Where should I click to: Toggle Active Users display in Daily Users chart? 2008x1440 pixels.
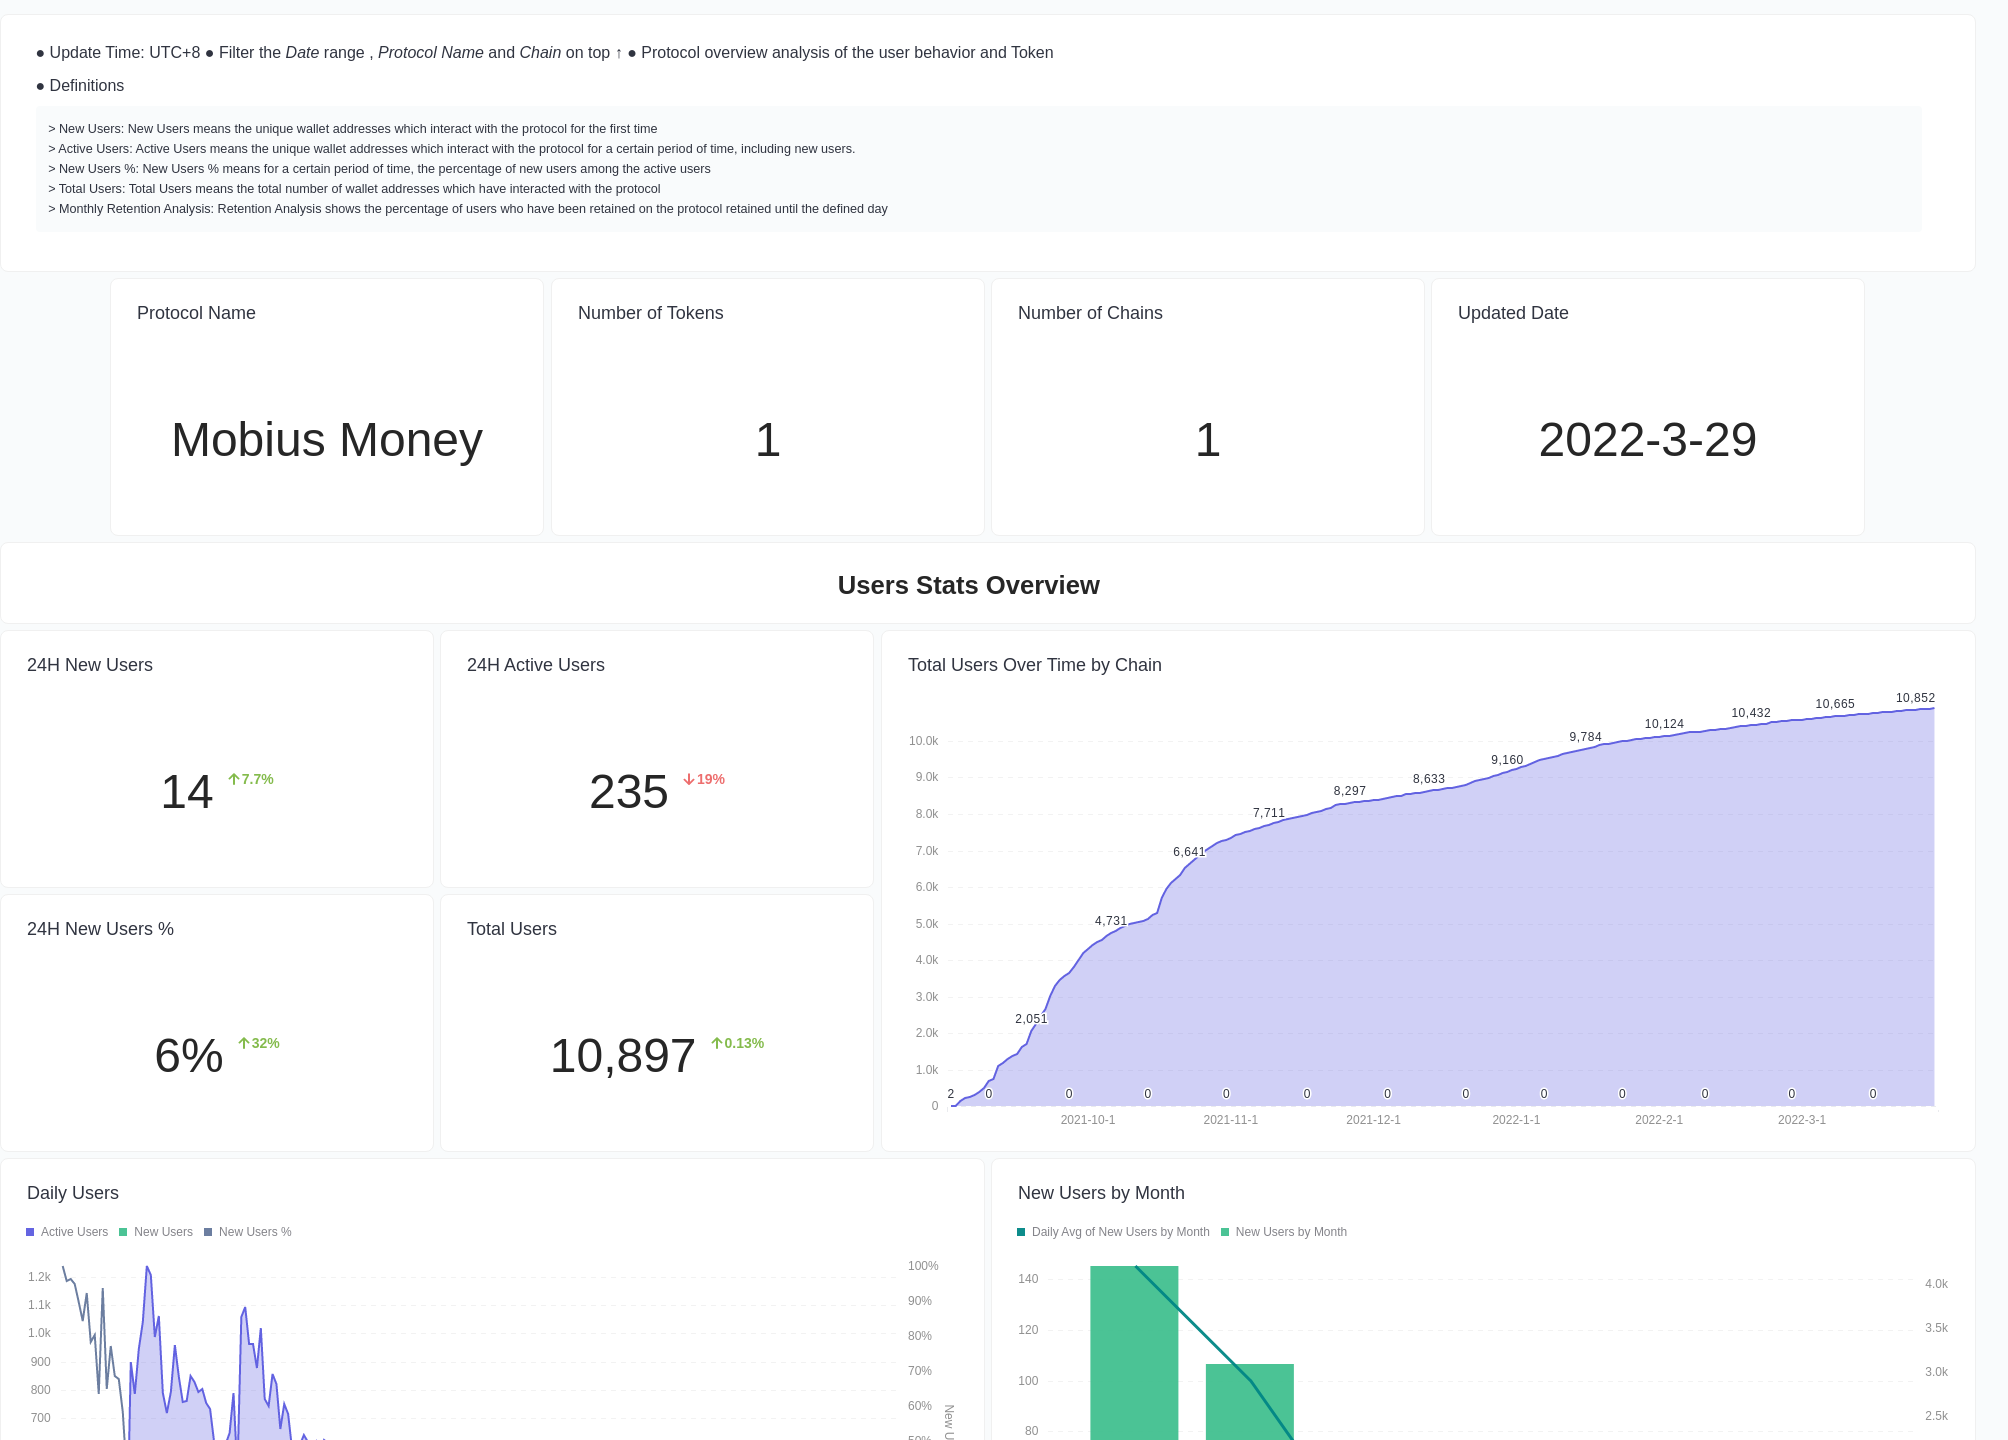pyautogui.click(x=75, y=1231)
